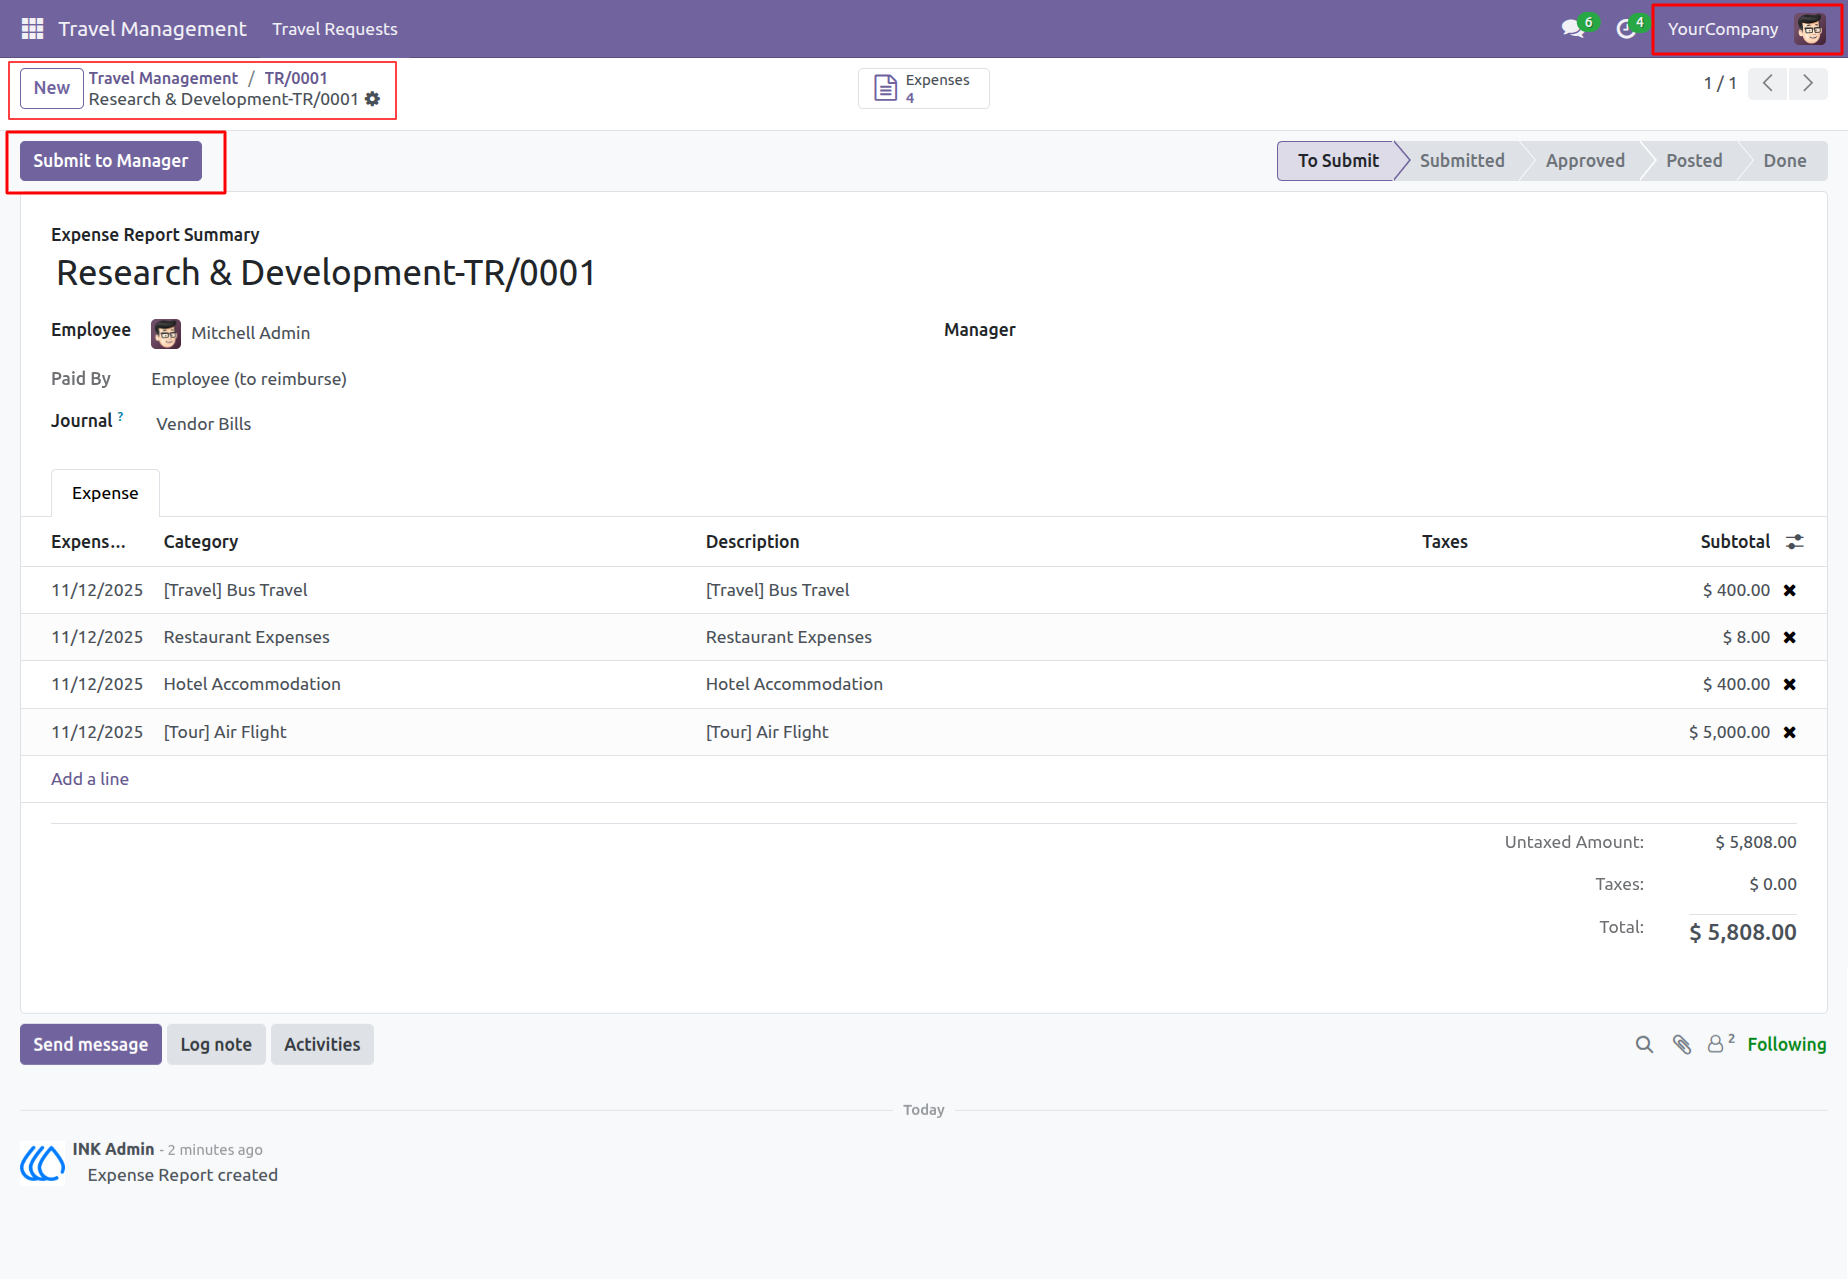Open the Activities button in chatter
This screenshot has height=1281, width=1848.
click(322, 1045)
